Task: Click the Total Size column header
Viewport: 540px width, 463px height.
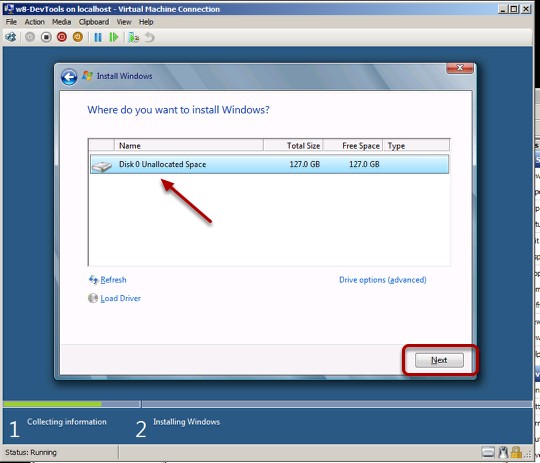Action: click(x=293, y=145)
